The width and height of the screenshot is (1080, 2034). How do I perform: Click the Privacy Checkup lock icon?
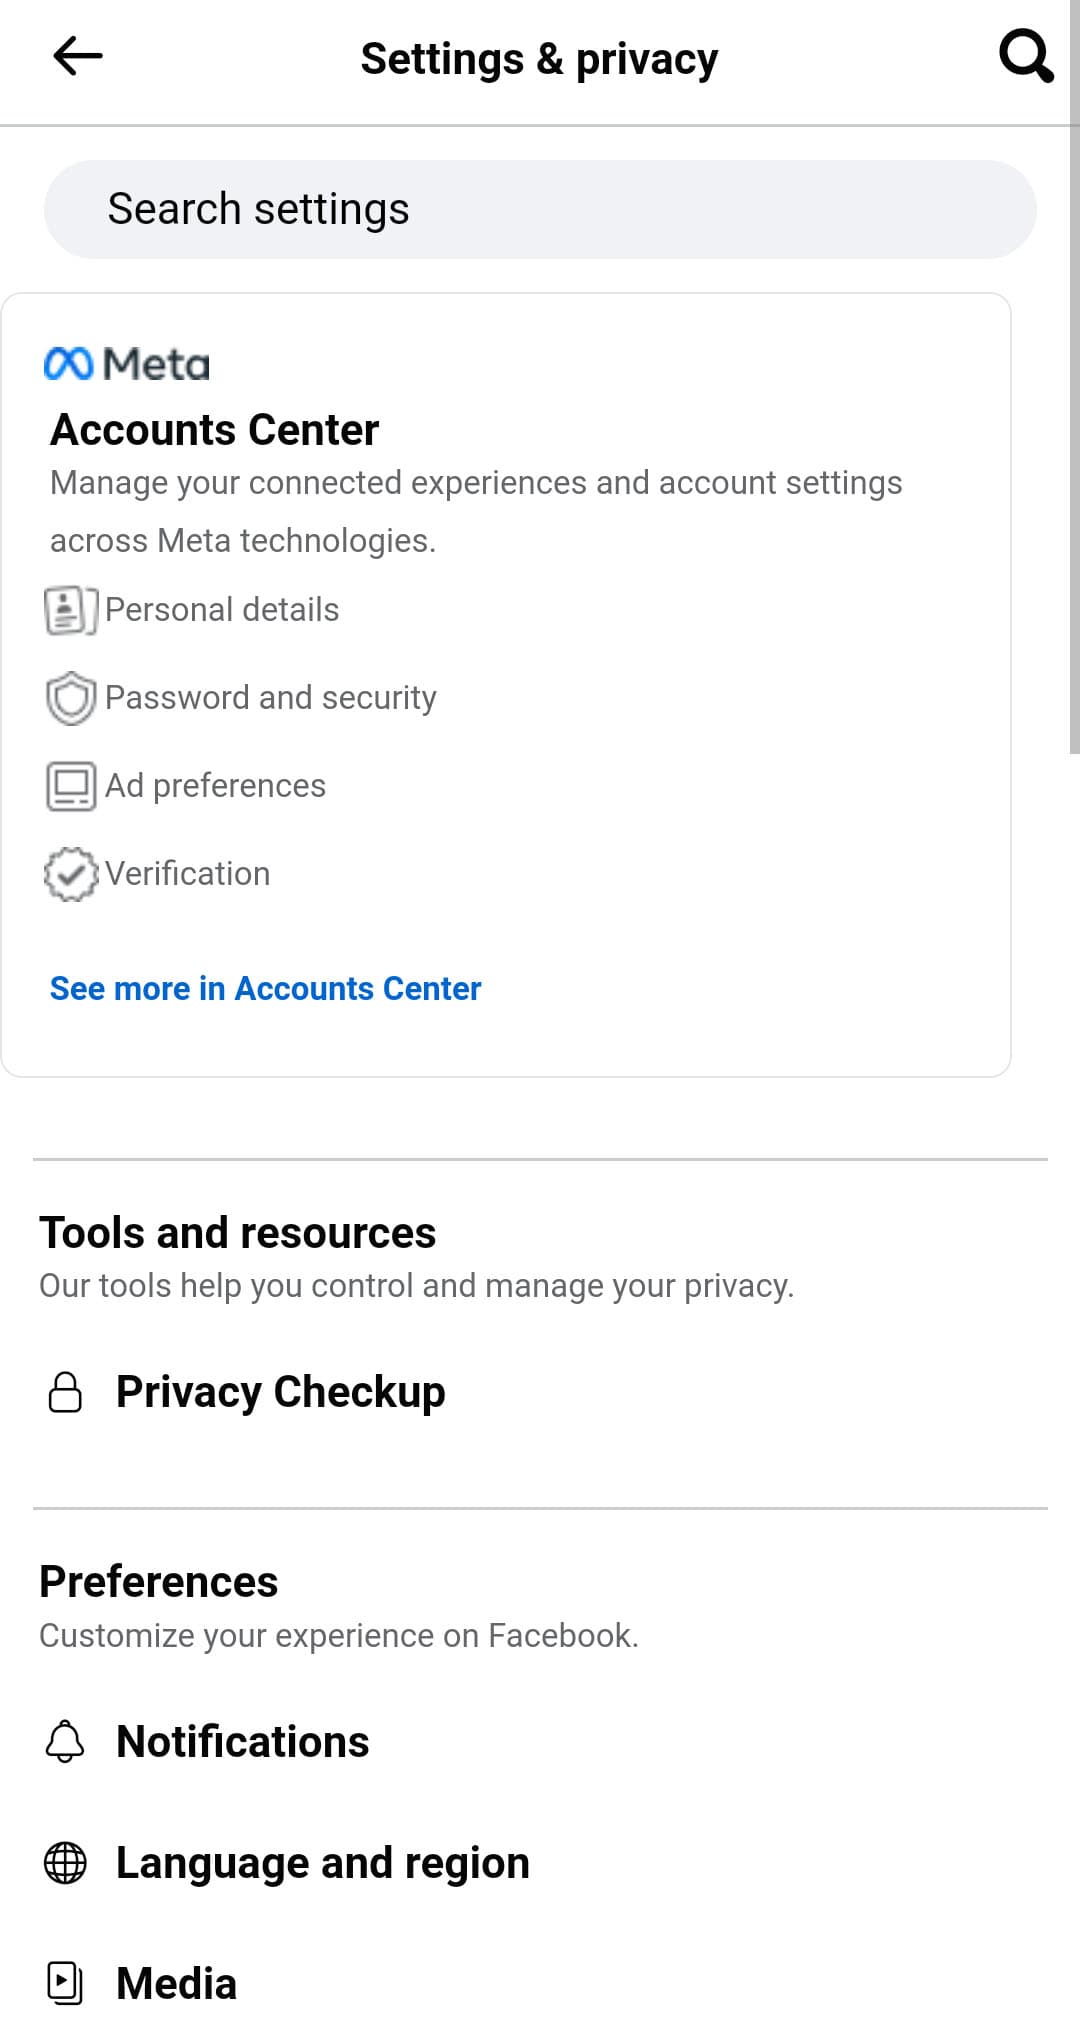65,1392
